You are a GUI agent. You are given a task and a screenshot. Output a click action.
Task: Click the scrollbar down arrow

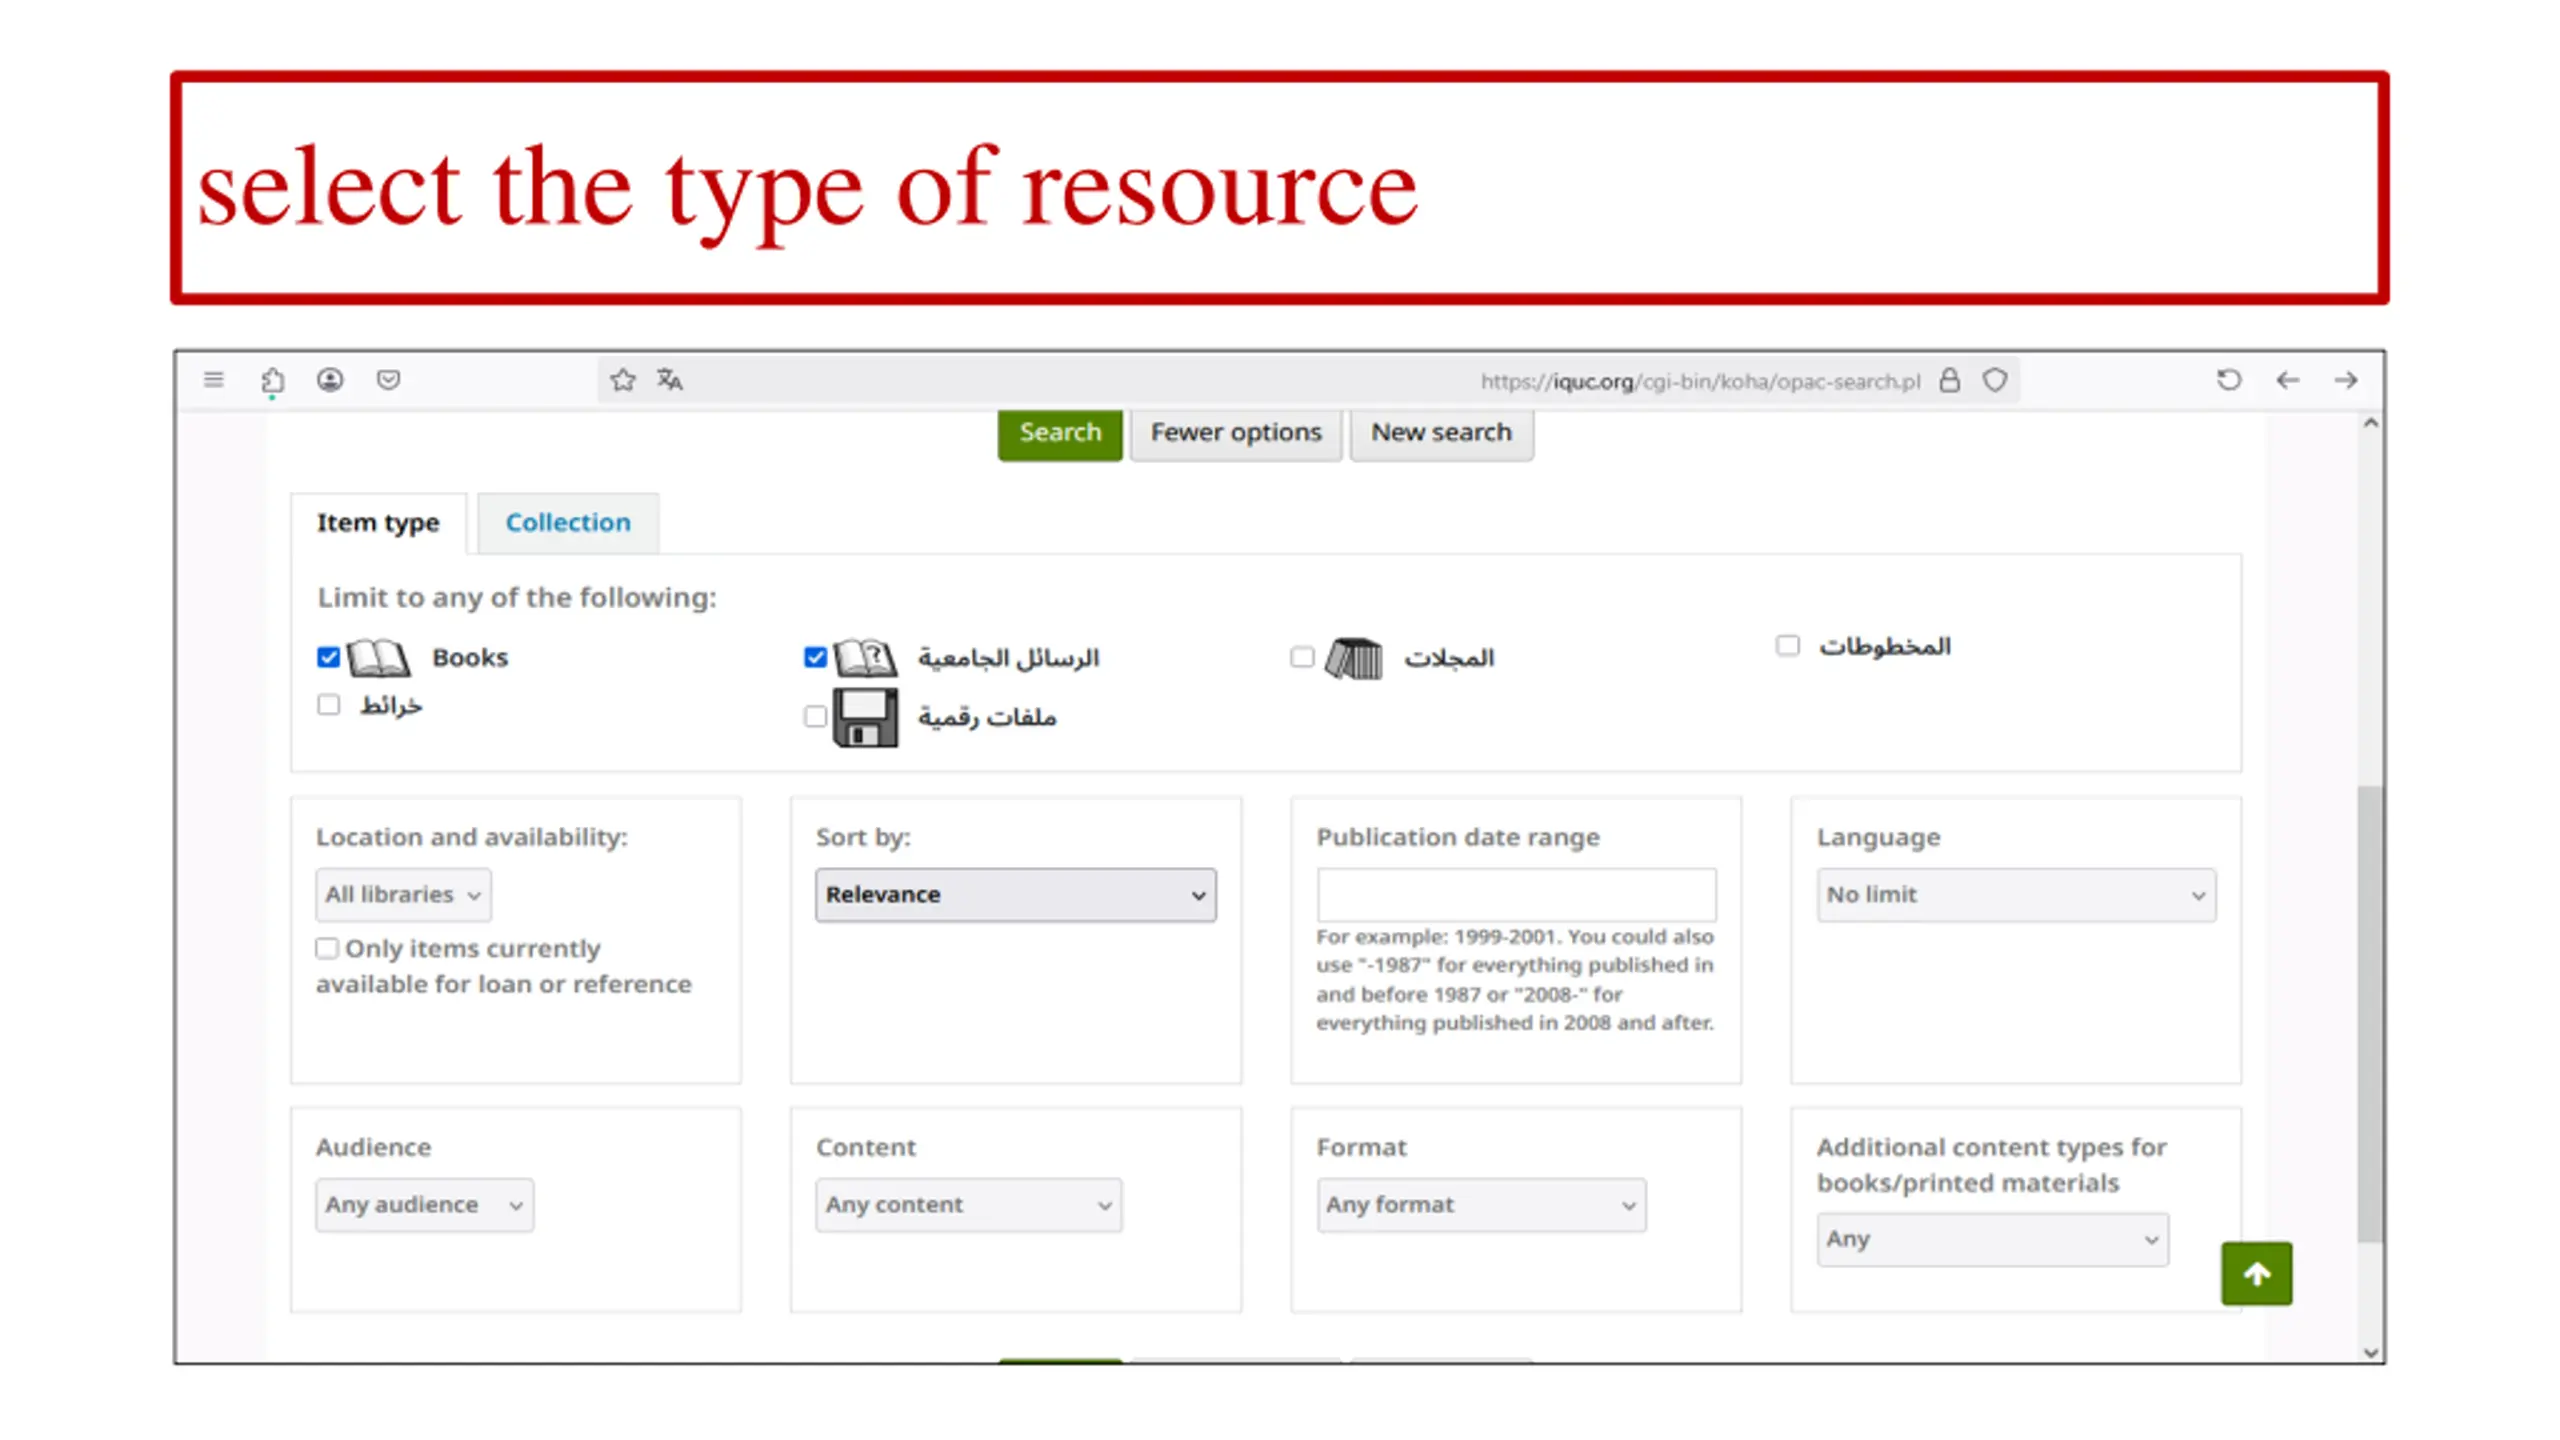click(x=2370, y=1352)
